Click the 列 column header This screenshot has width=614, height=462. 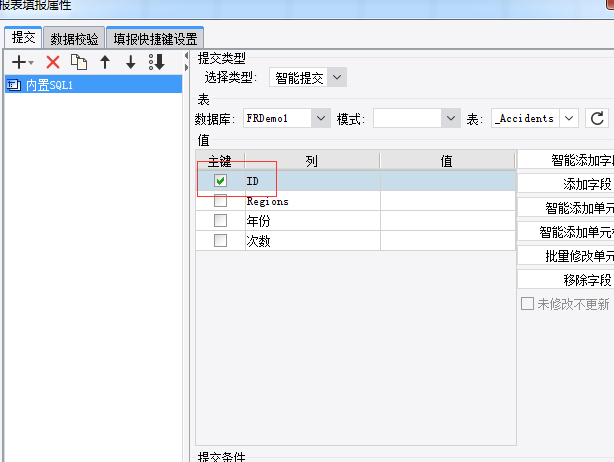(x=312, y=161)
